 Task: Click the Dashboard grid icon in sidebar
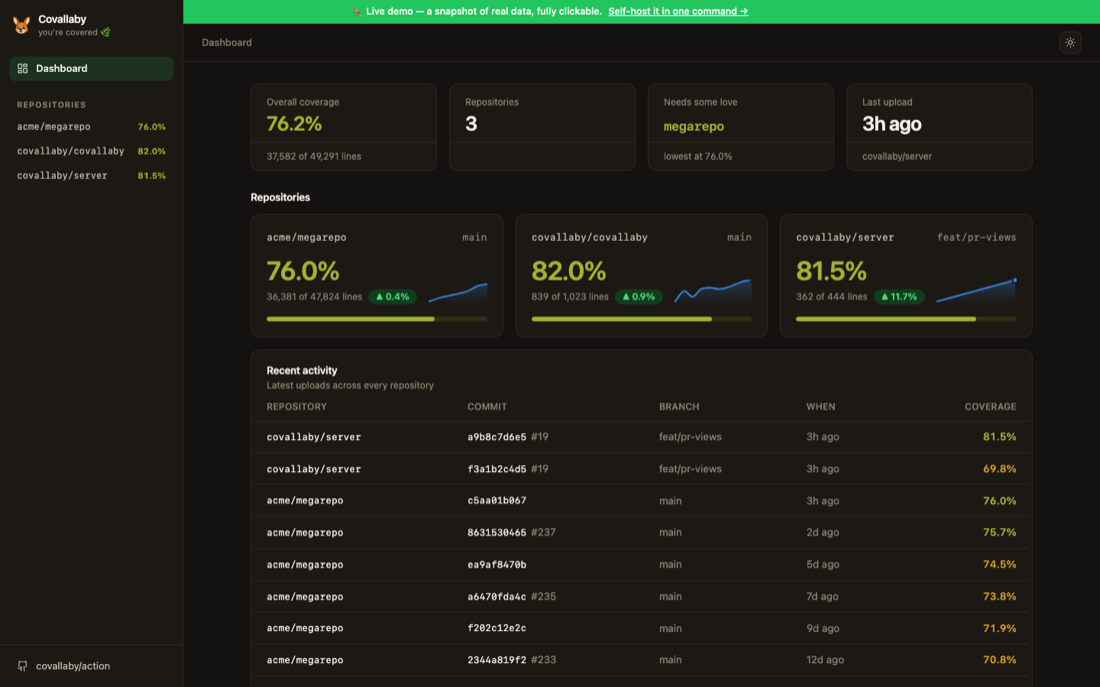tap(22, 69)
